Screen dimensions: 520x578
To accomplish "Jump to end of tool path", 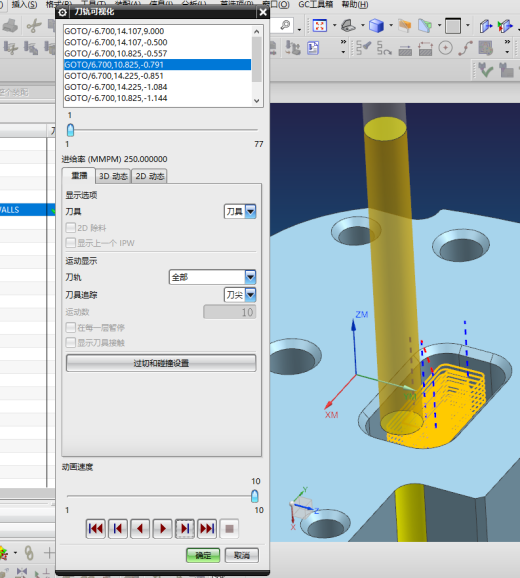I will (207, 529).
